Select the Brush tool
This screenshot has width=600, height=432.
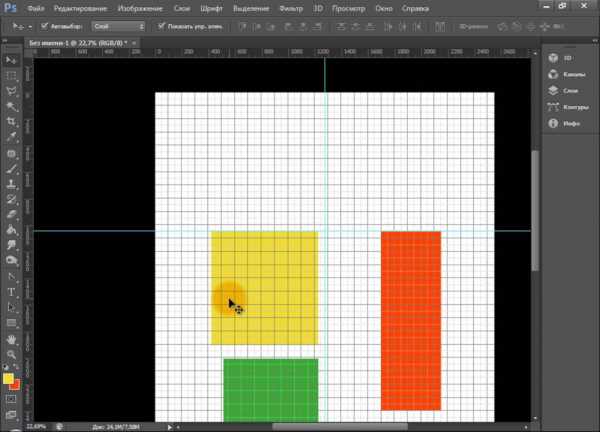point(11,169)
